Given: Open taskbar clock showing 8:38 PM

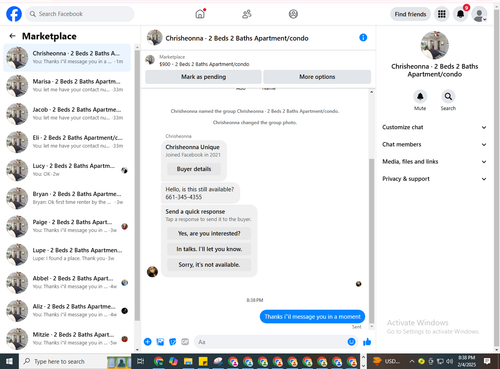Looking at the screenshot, I should point(467,361).
